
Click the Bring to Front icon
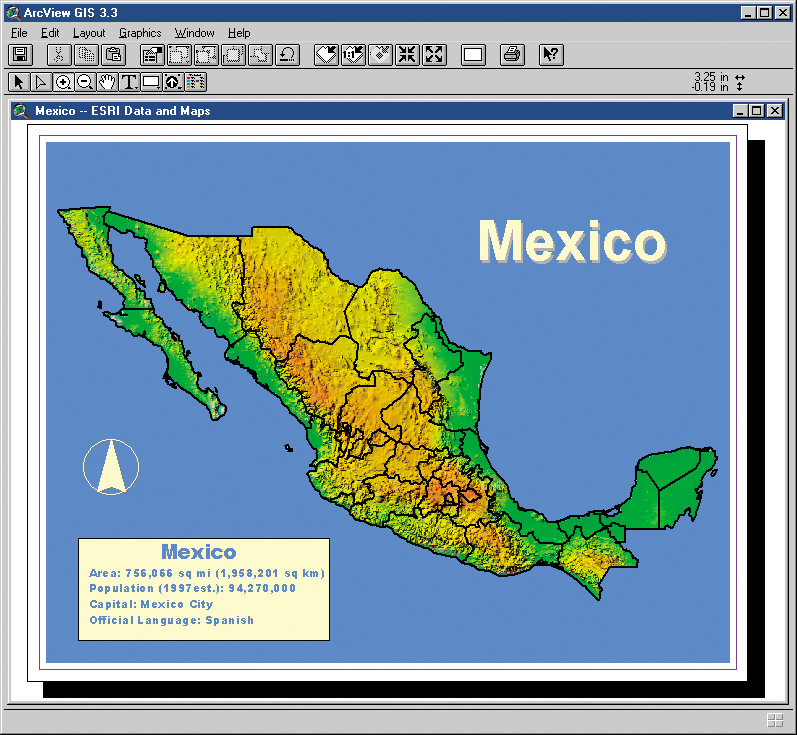(233, 54)
